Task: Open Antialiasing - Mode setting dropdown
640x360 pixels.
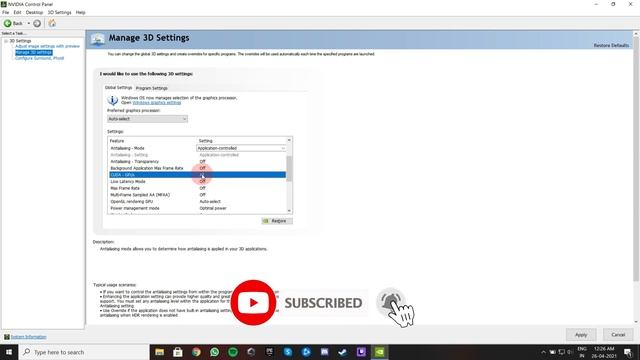Action: pyautogui.click(x=241, y=148)
